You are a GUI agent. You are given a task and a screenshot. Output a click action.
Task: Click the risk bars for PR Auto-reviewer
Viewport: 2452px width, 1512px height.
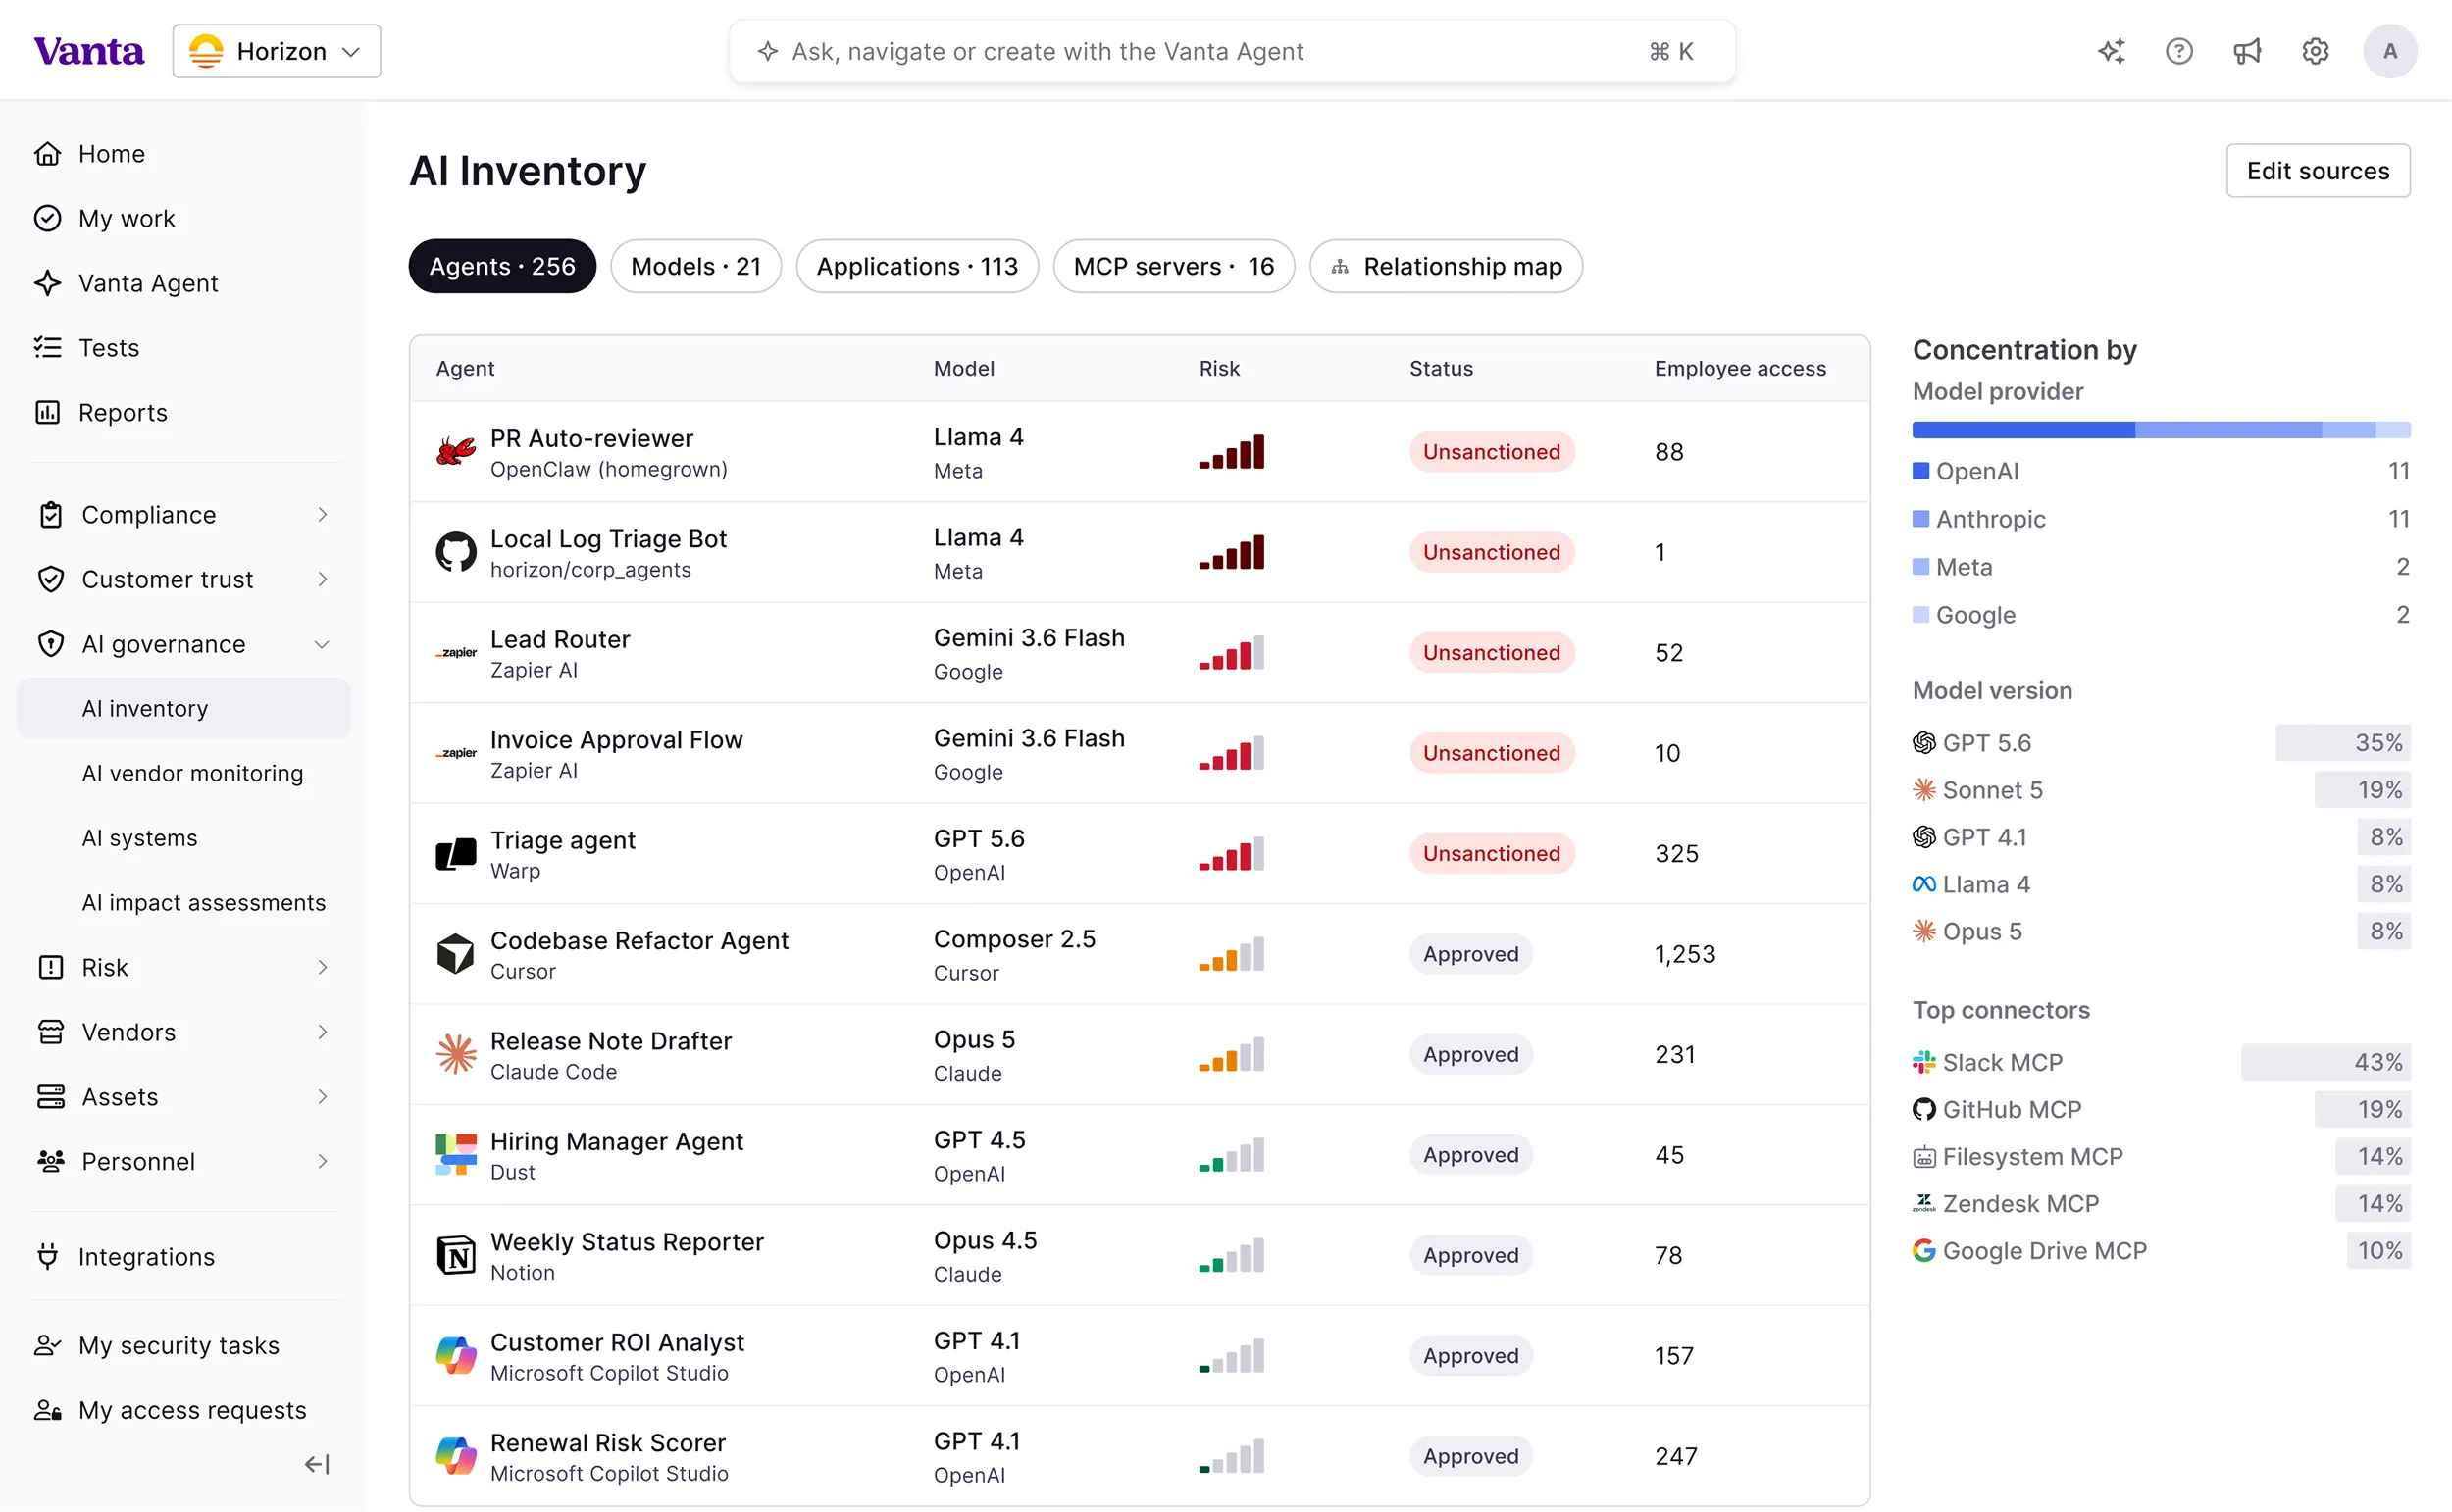(x=1231, y=452)
